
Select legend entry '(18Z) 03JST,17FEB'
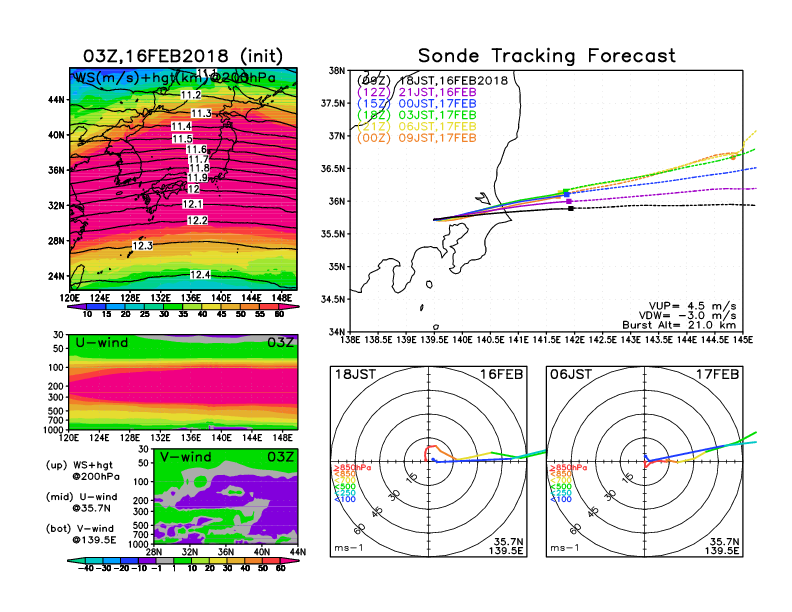417,115
